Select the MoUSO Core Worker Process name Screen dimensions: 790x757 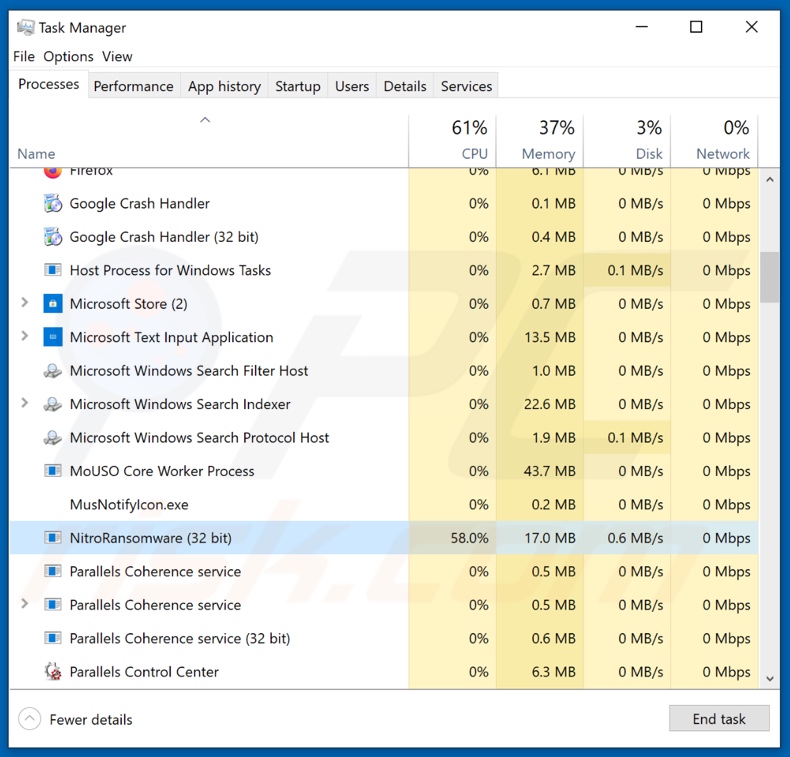point(162,471)
